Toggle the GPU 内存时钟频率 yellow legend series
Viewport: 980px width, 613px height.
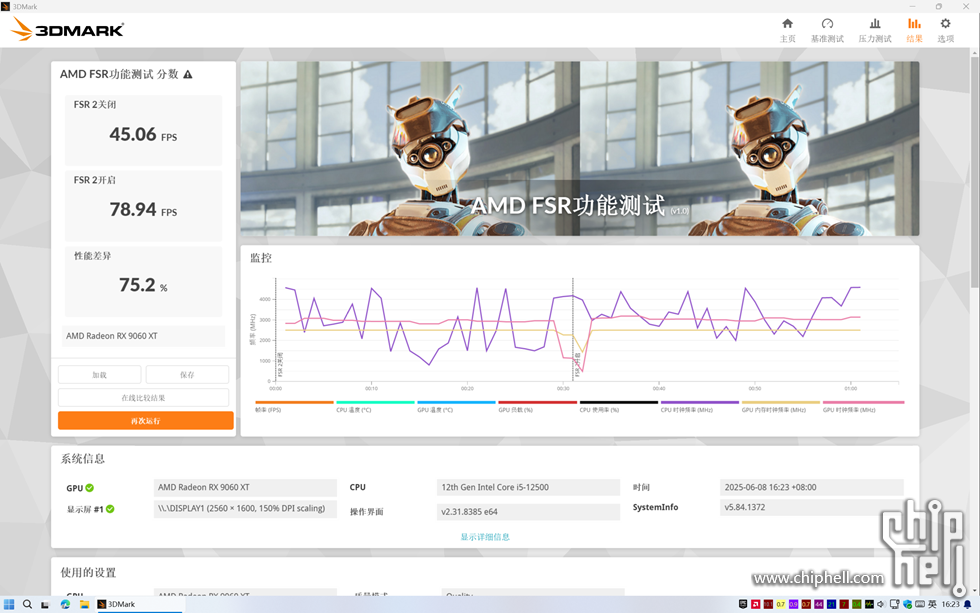pos(781,406)
